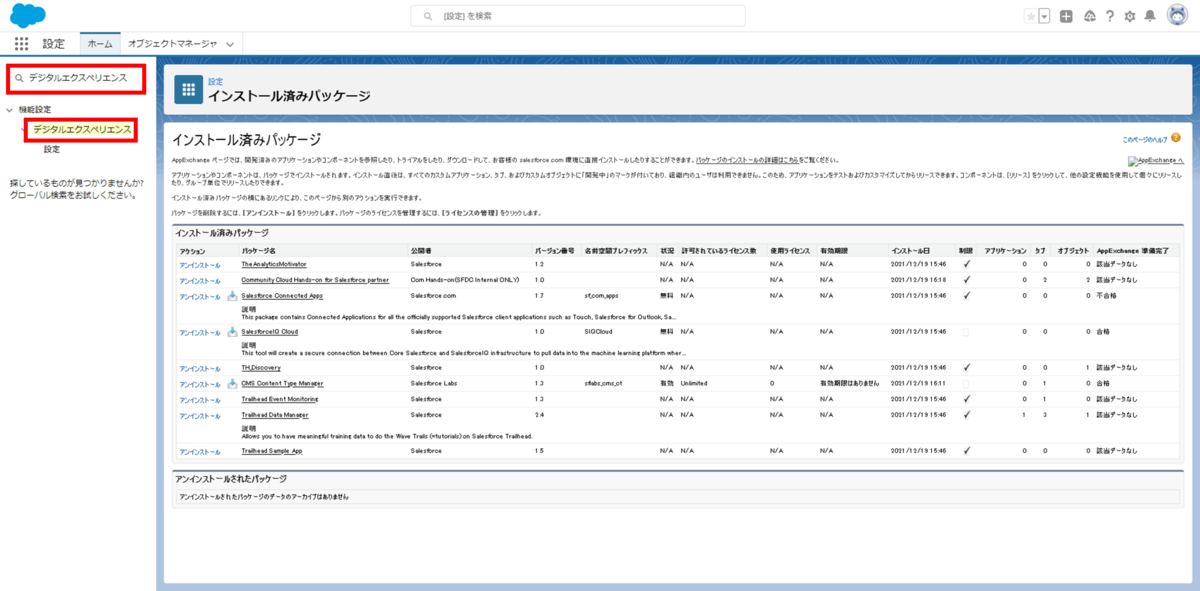This screenshot has height=591, width=1200.
Task: Uninstall the Trailhead Sample App package
Action: click(200, 451)
